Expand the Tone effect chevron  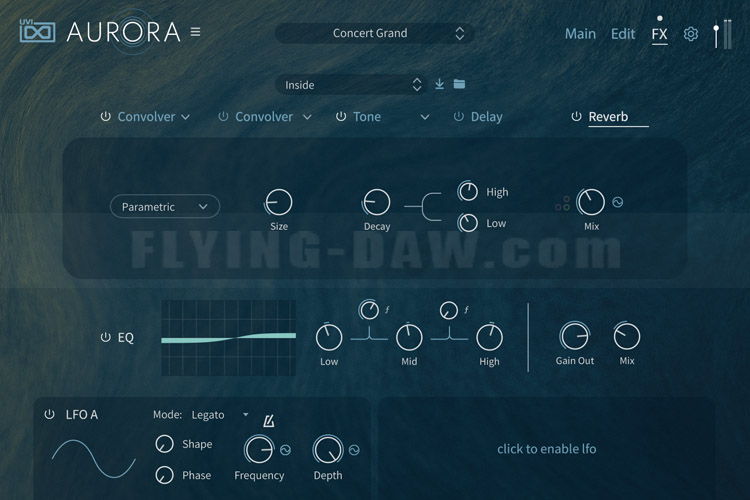click(x=425, y=117)
